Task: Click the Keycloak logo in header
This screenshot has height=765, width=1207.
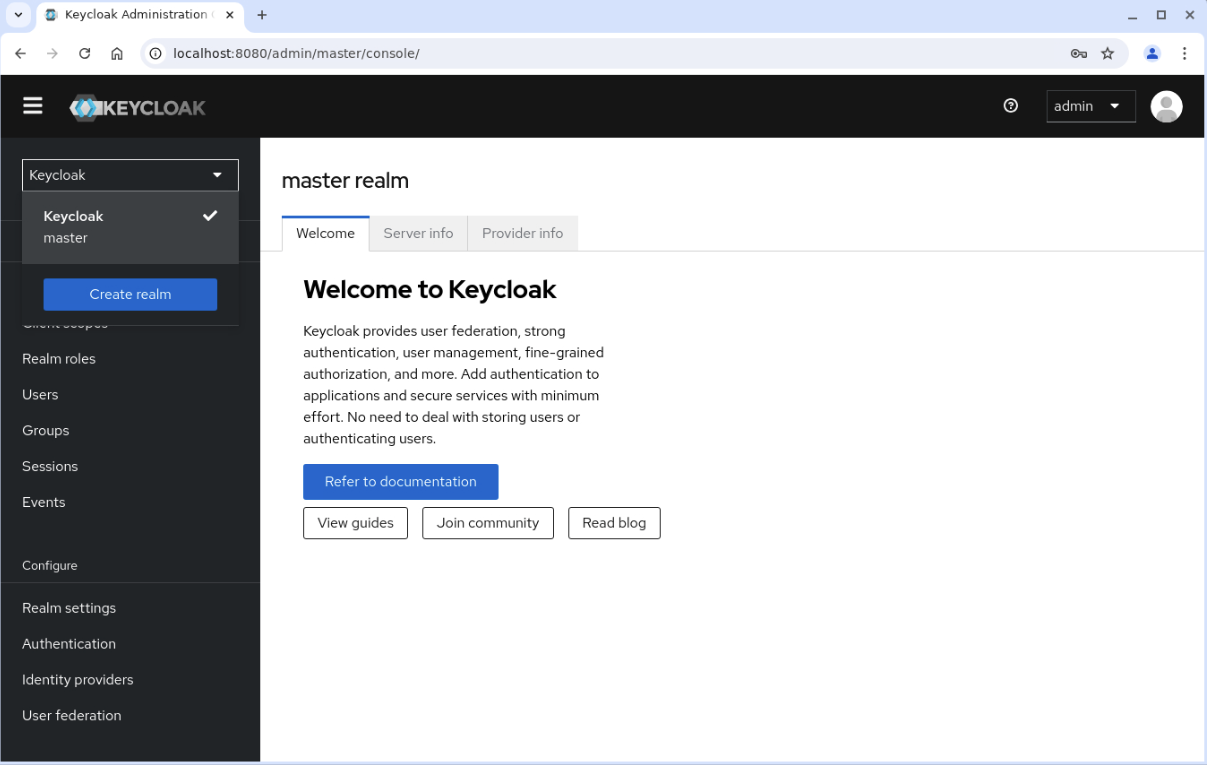Action: [138, 108]
